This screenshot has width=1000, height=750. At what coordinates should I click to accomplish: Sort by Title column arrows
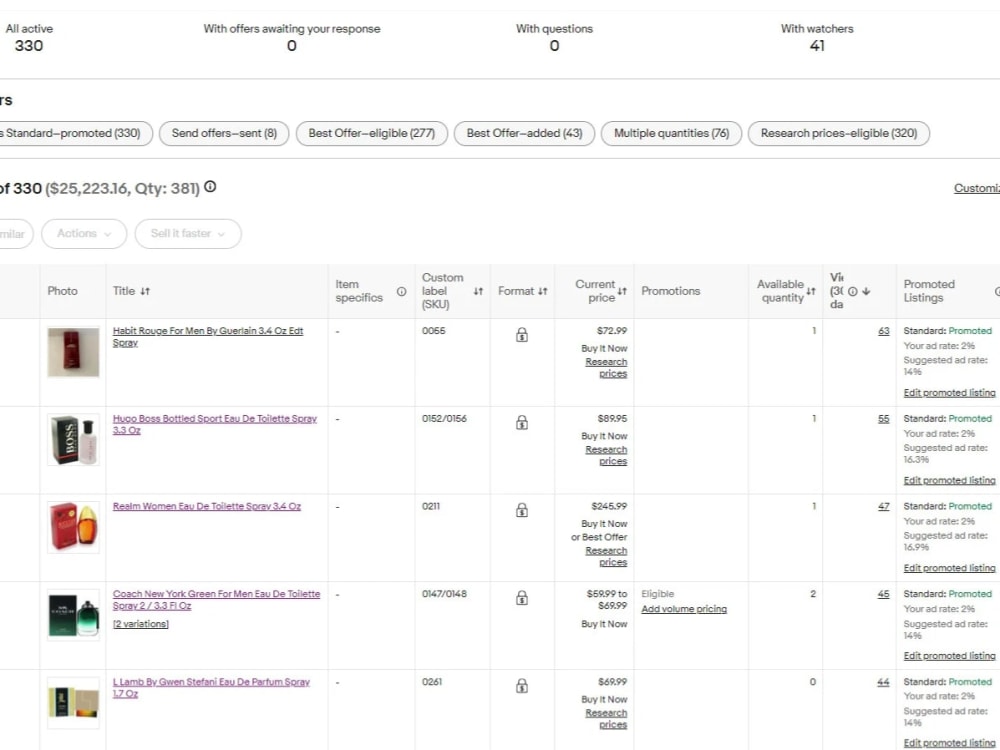pyautogui.click(x=145, y=291)
